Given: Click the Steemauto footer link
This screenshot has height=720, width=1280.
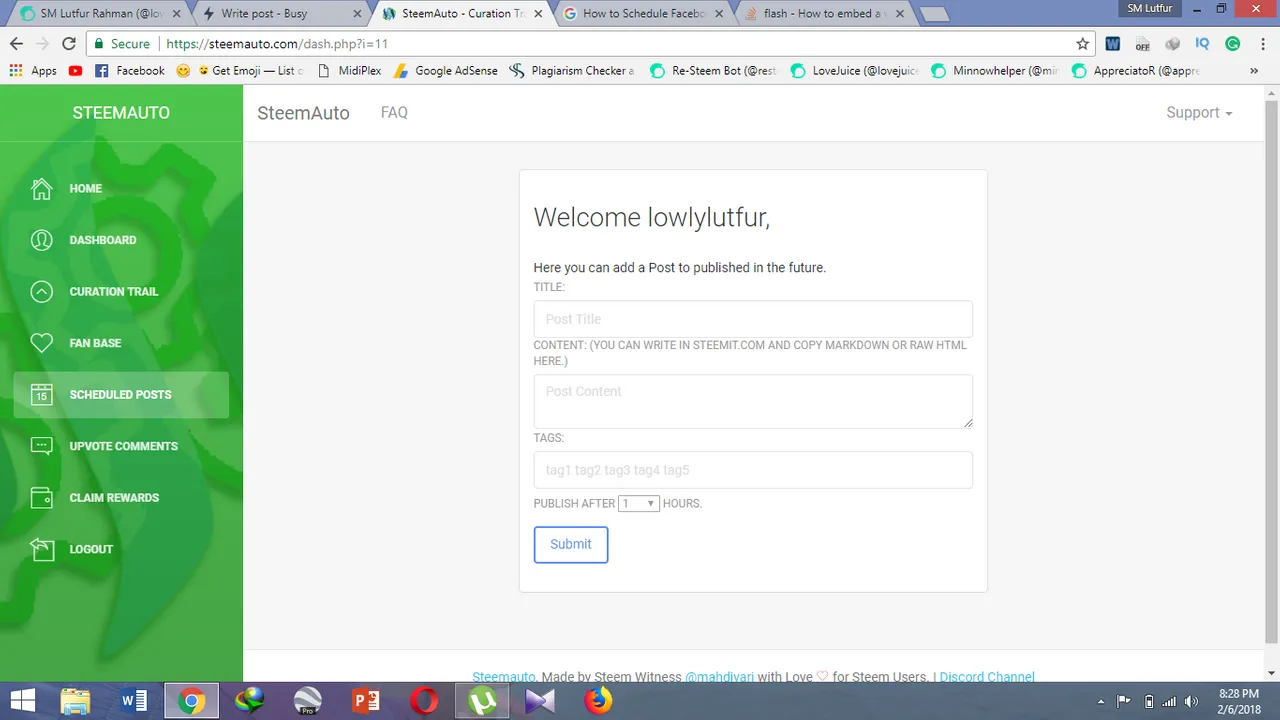Looking at the screenshot, I should point(504,677).
